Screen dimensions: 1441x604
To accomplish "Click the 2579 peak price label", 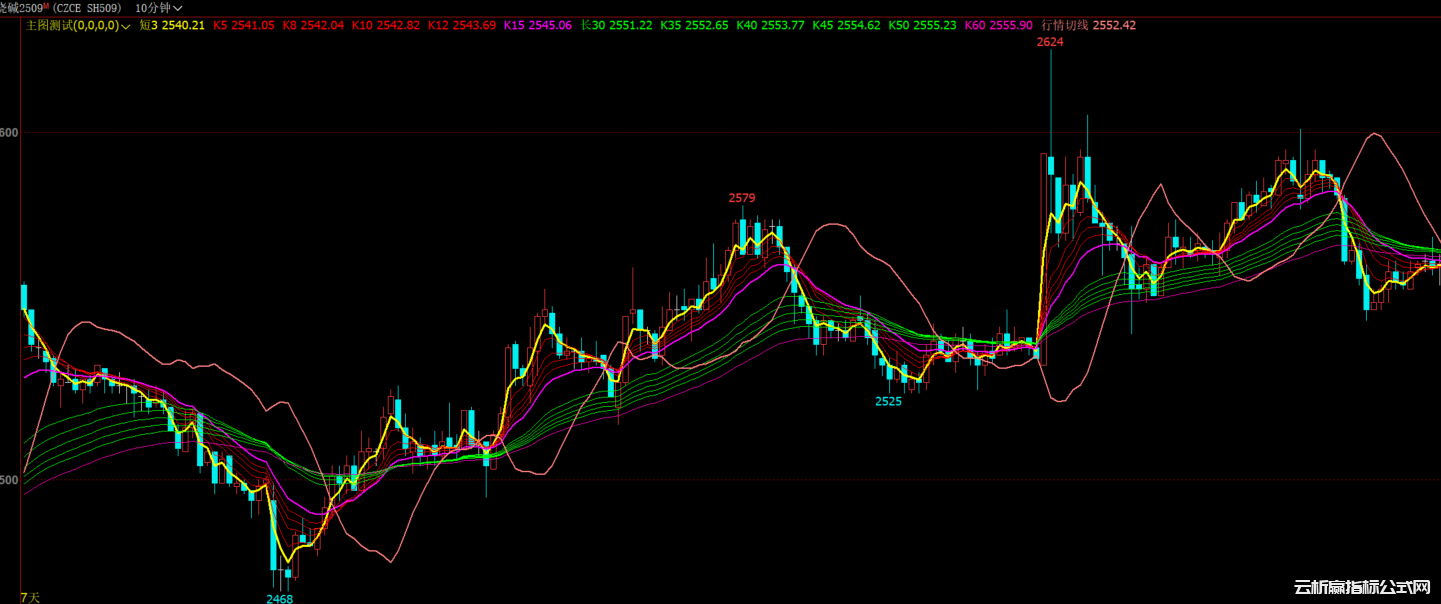I will pos(742,198).
